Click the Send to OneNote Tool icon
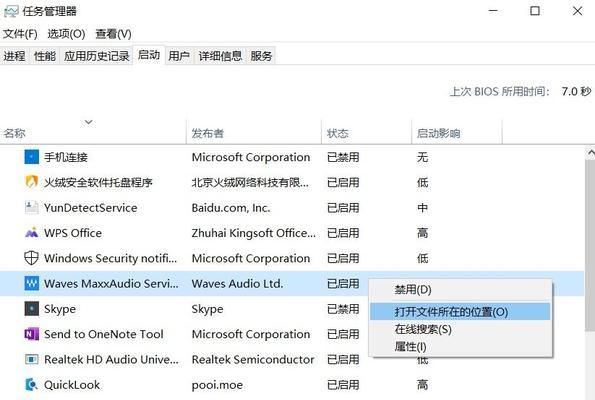 pyautogui.click(x=31, y=334)
